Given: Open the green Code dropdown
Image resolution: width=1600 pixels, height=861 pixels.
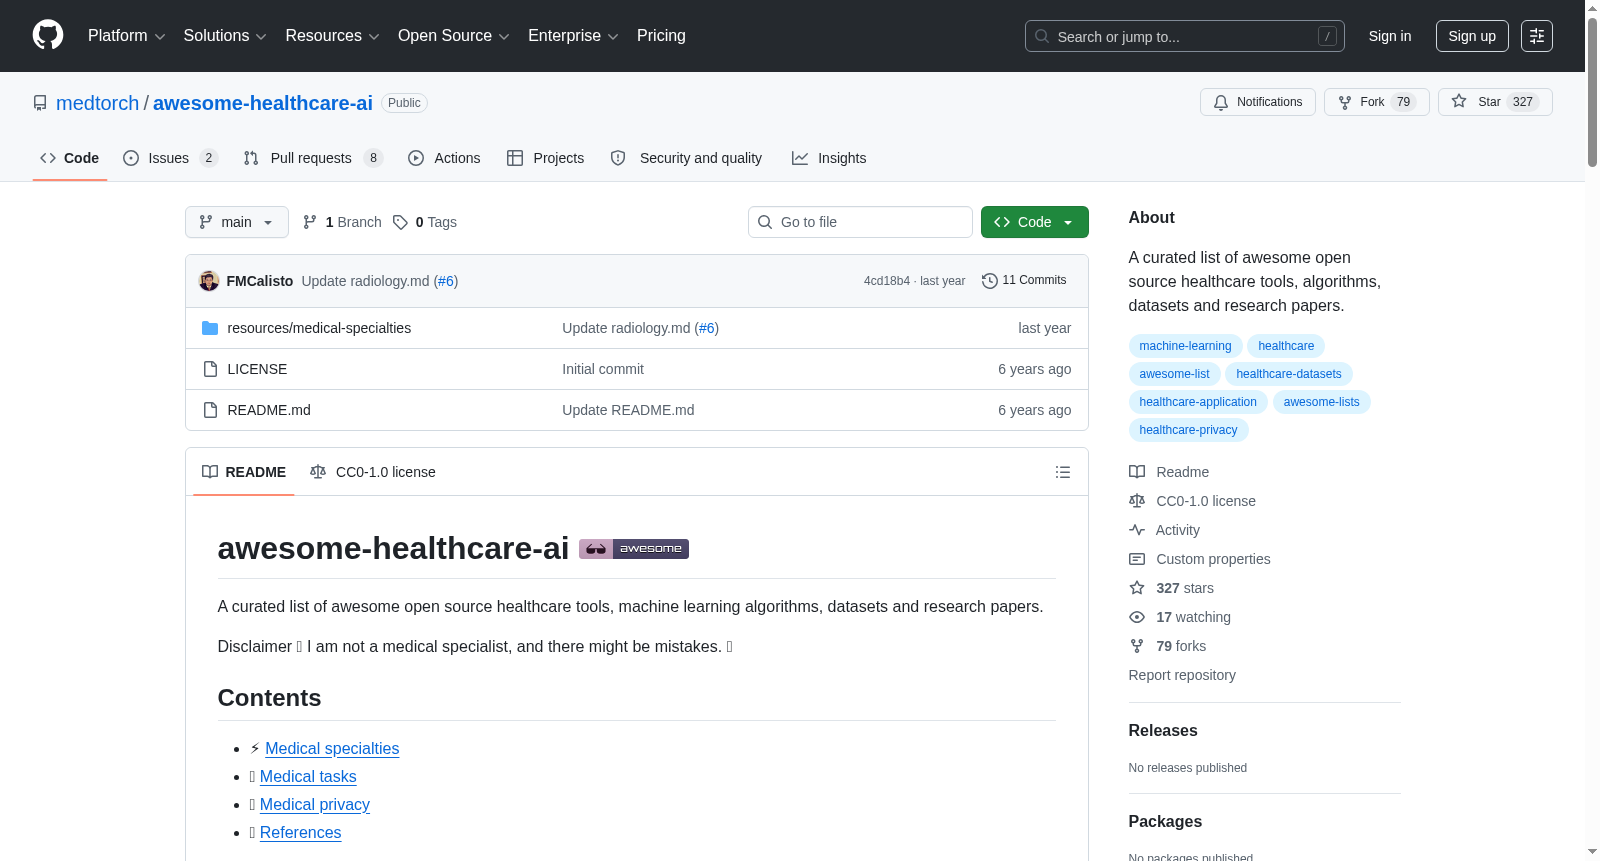Looking at the screenshot, I should [x=1035, y=222].
